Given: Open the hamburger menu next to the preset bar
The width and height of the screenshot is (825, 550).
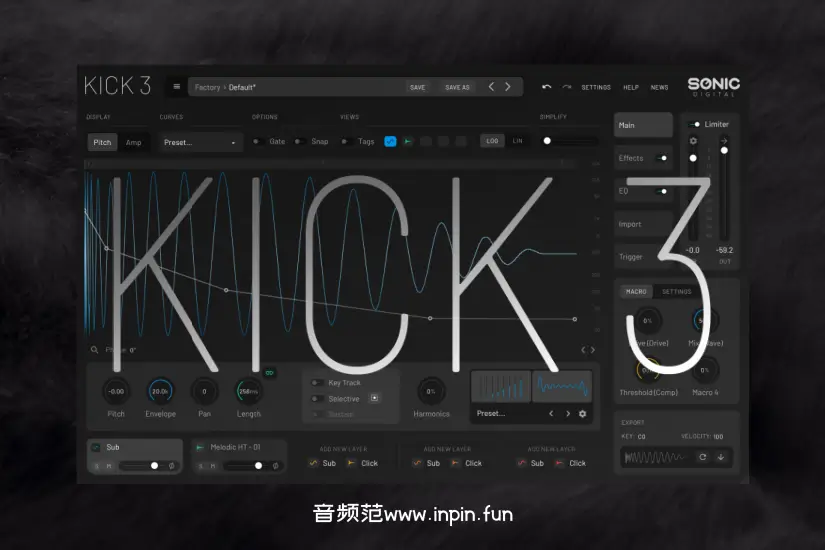Looking at the screenshot, I should click(x=177, y=87).
